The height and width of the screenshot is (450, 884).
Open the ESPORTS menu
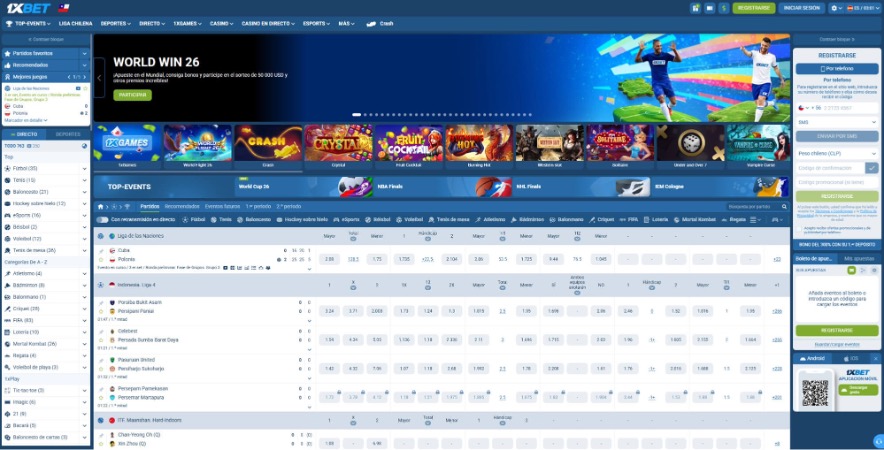point(316,24)
